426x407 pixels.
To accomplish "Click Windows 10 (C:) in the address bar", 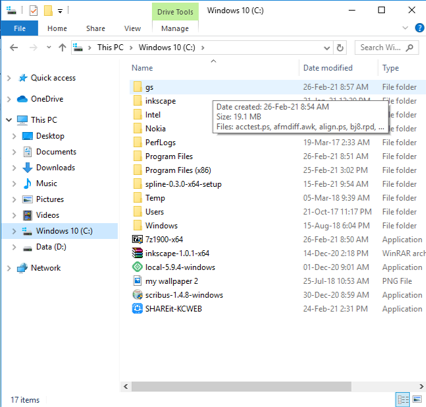I will point(167,47).
